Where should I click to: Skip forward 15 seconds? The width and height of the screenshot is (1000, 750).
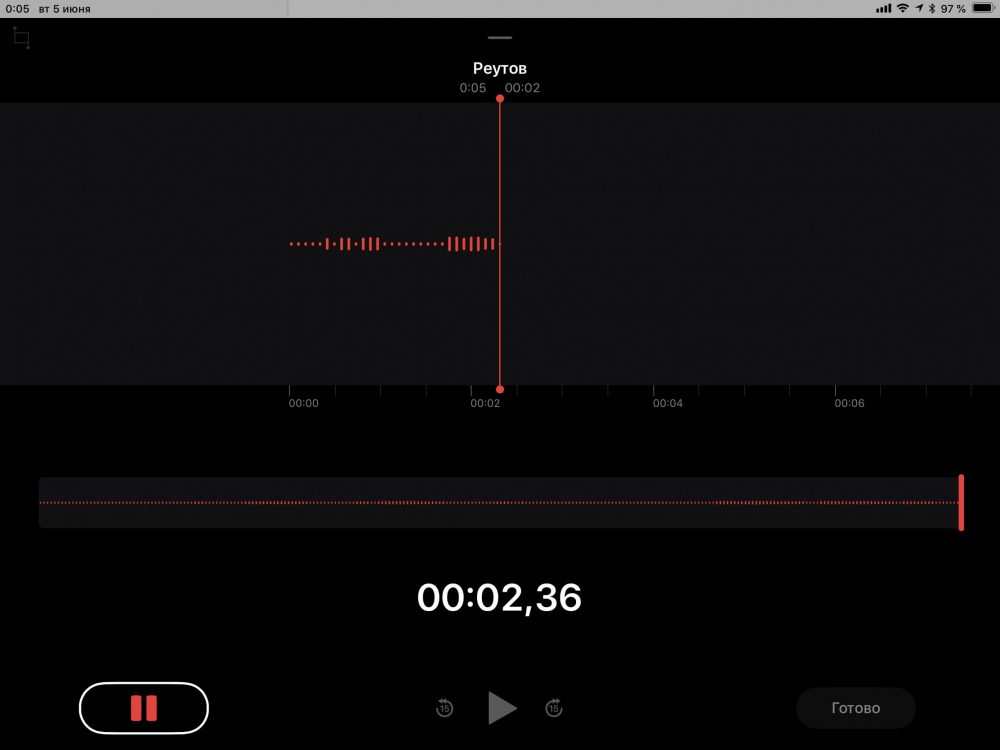[554, 708]
